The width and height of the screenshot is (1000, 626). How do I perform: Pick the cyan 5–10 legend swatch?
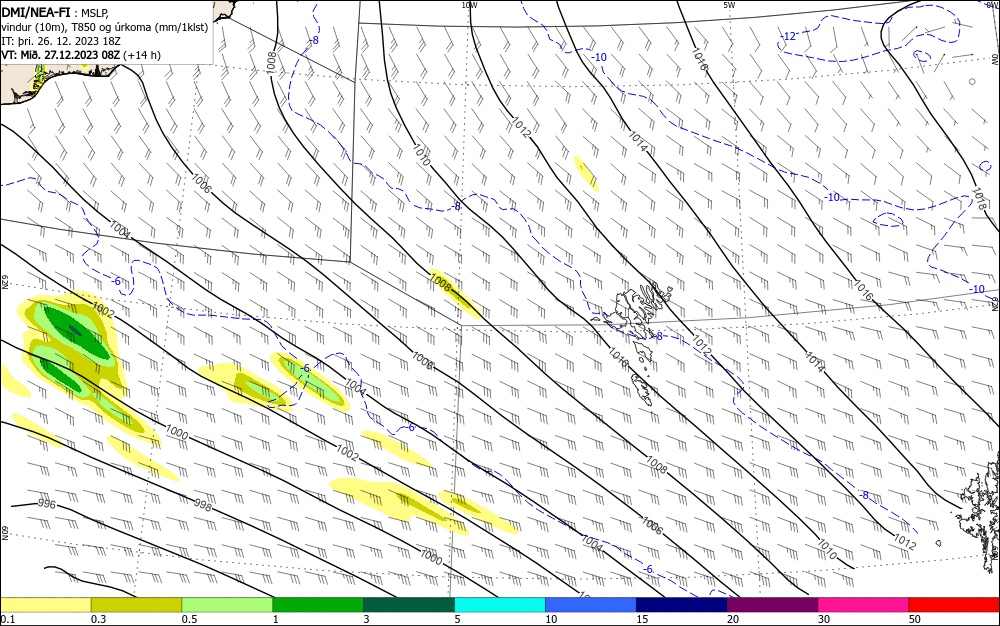[x=500, y=605]
